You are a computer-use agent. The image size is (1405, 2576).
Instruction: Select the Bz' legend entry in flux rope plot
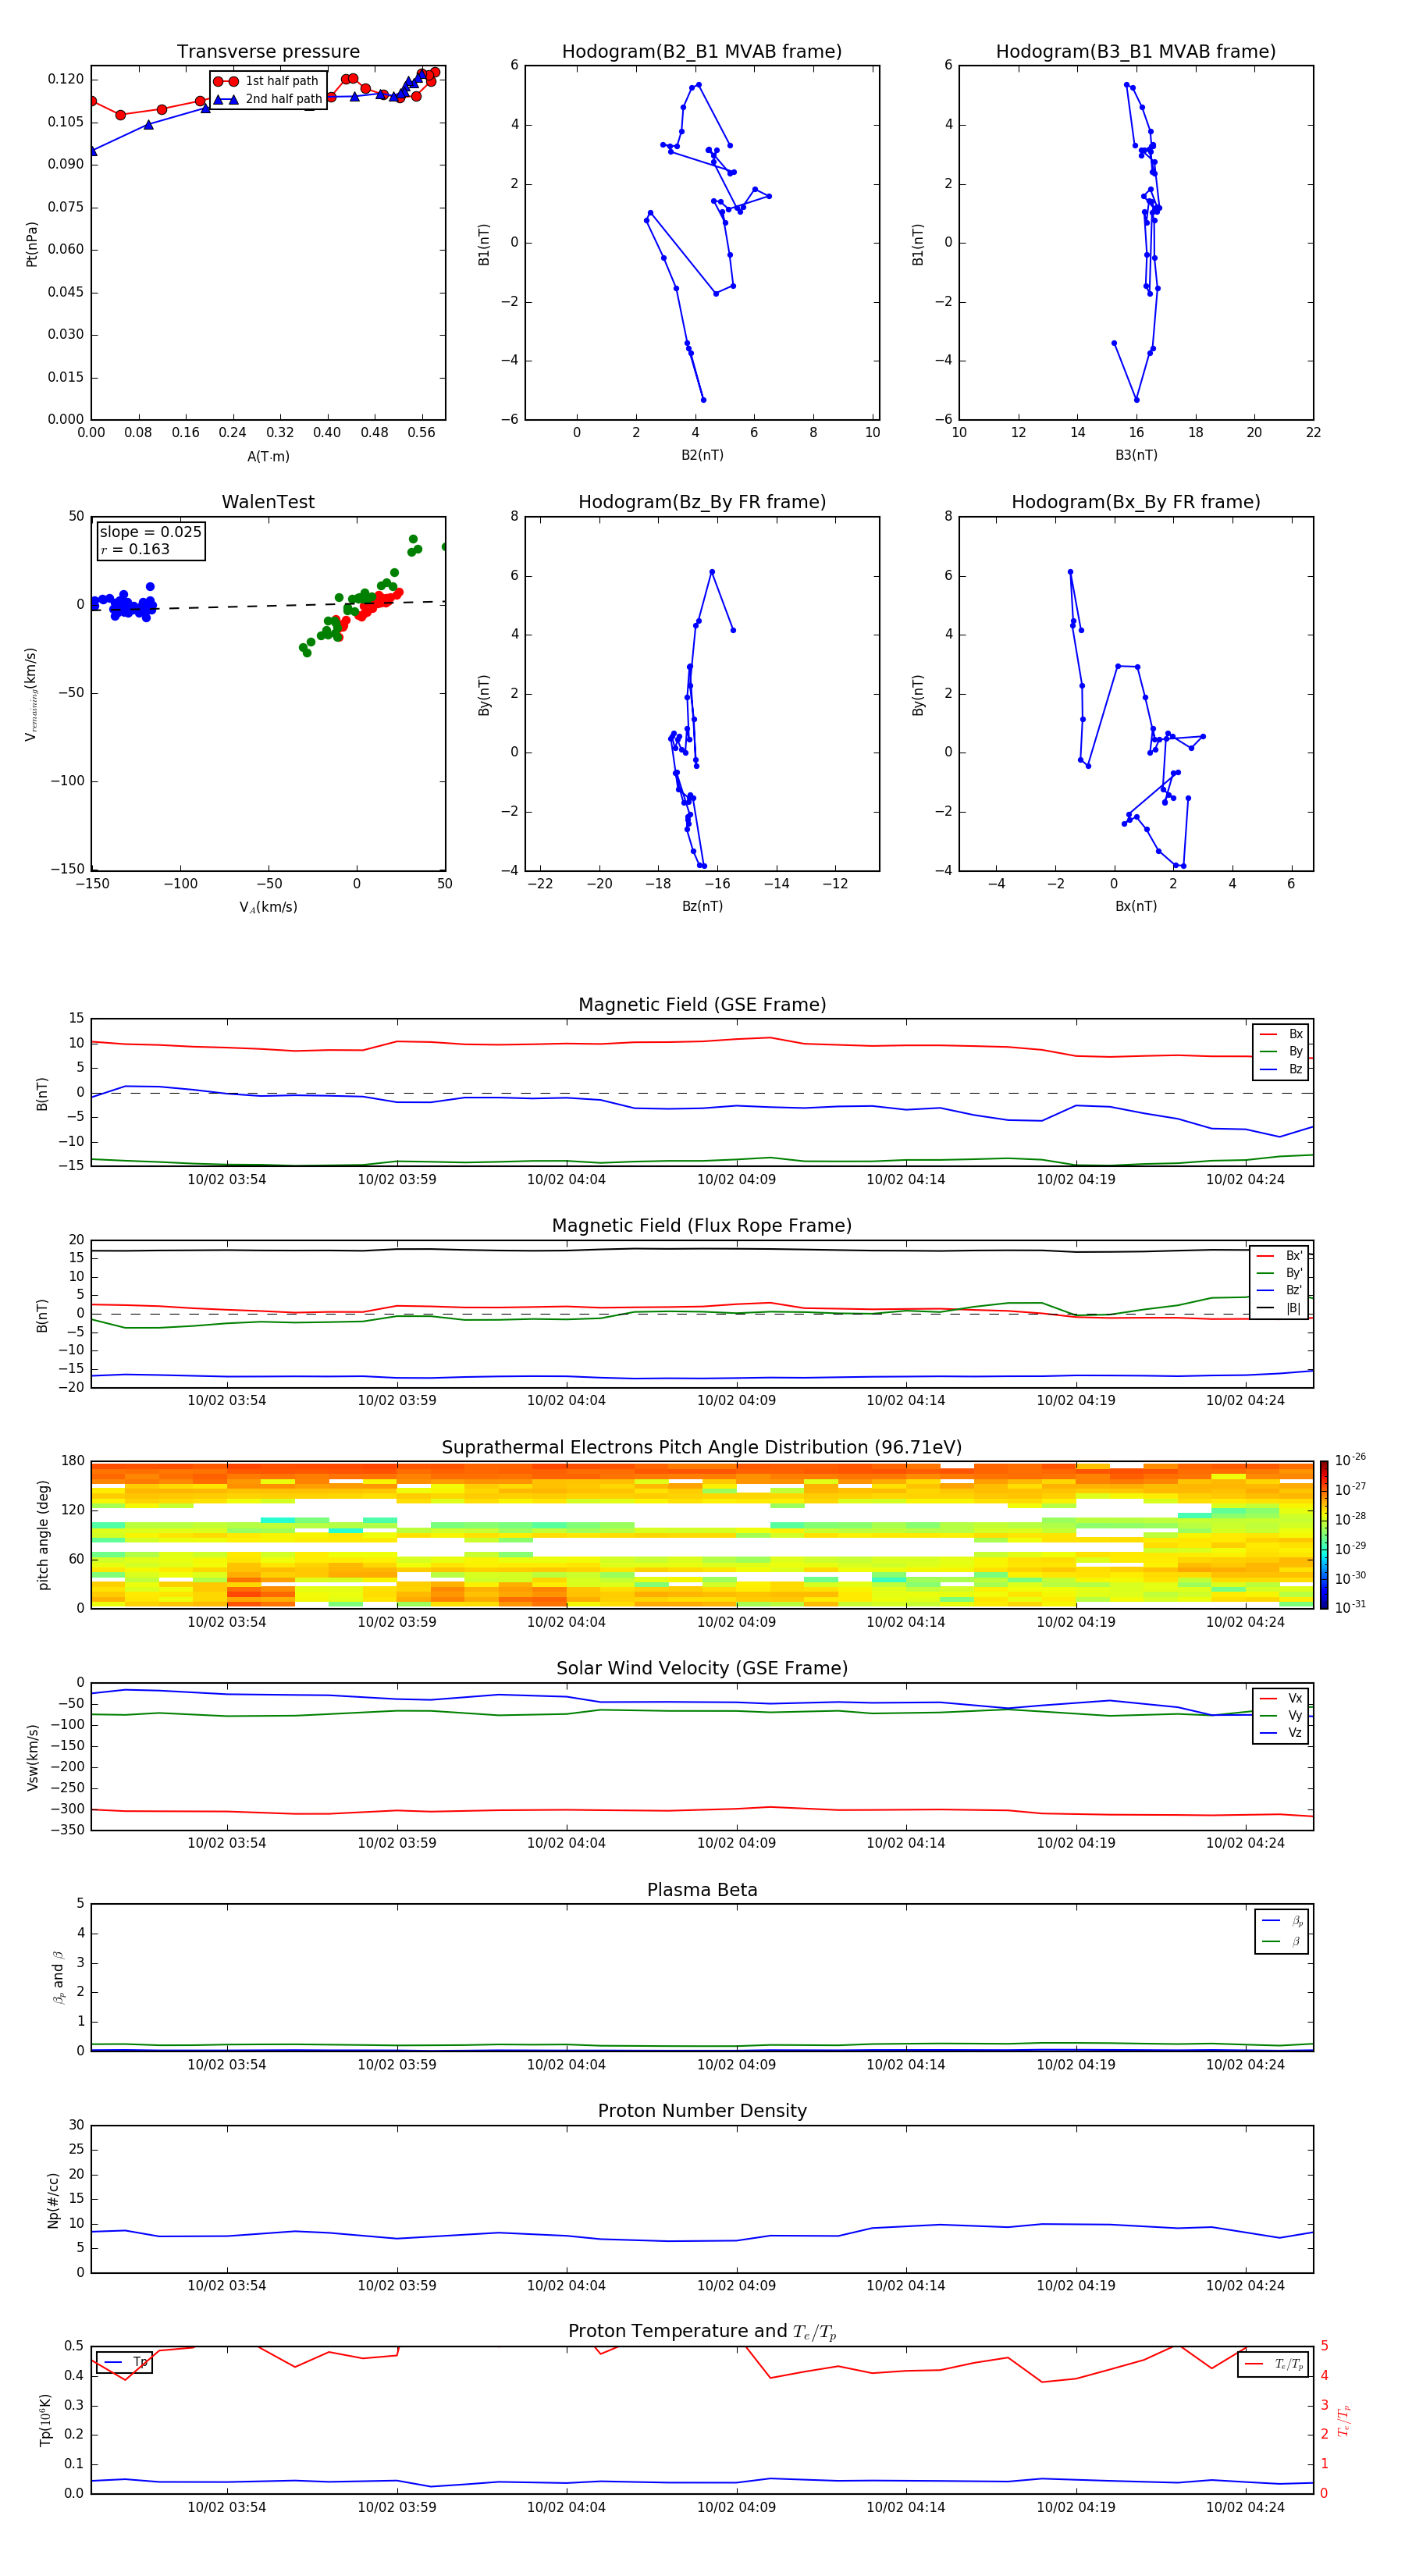click(1280, 1290)
